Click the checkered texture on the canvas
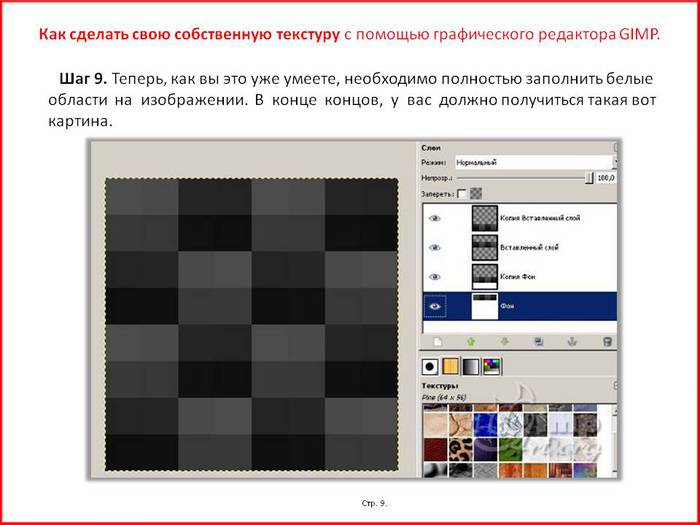 click(252, 325)
